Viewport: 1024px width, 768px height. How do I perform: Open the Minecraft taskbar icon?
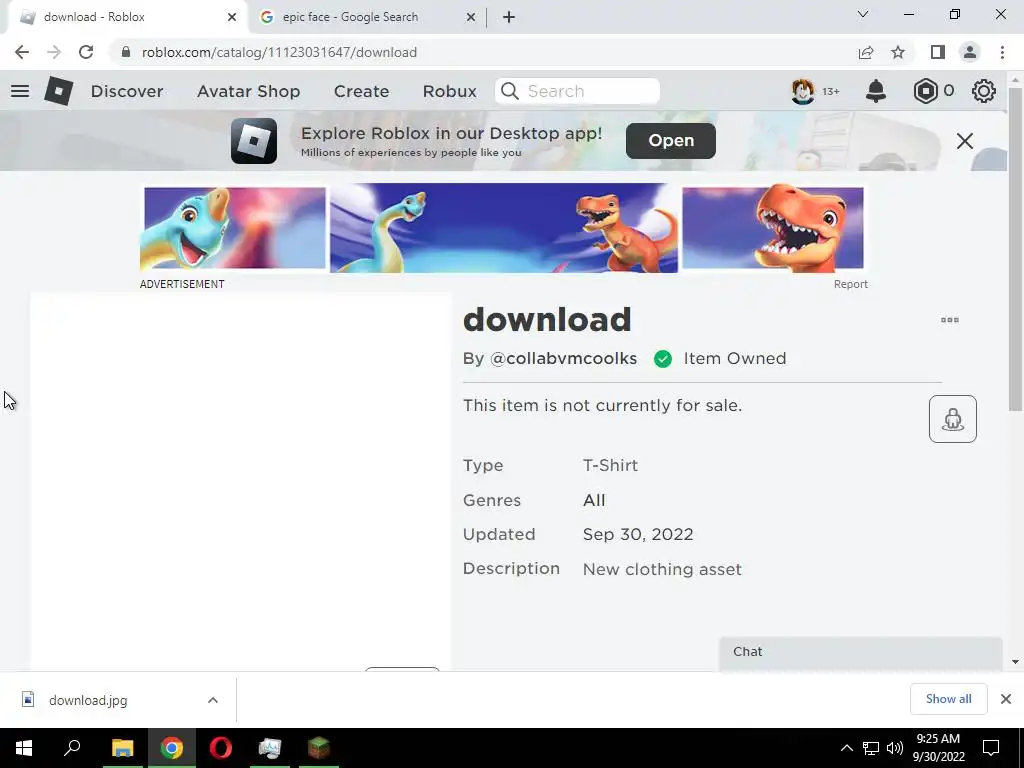pos(319,748)
